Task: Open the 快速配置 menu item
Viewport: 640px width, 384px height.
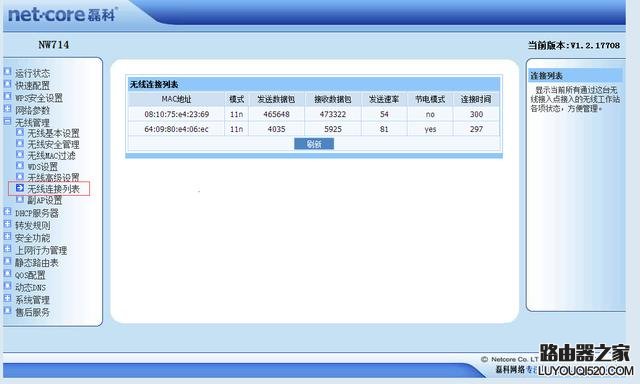Action: click(x=32, y=86)
